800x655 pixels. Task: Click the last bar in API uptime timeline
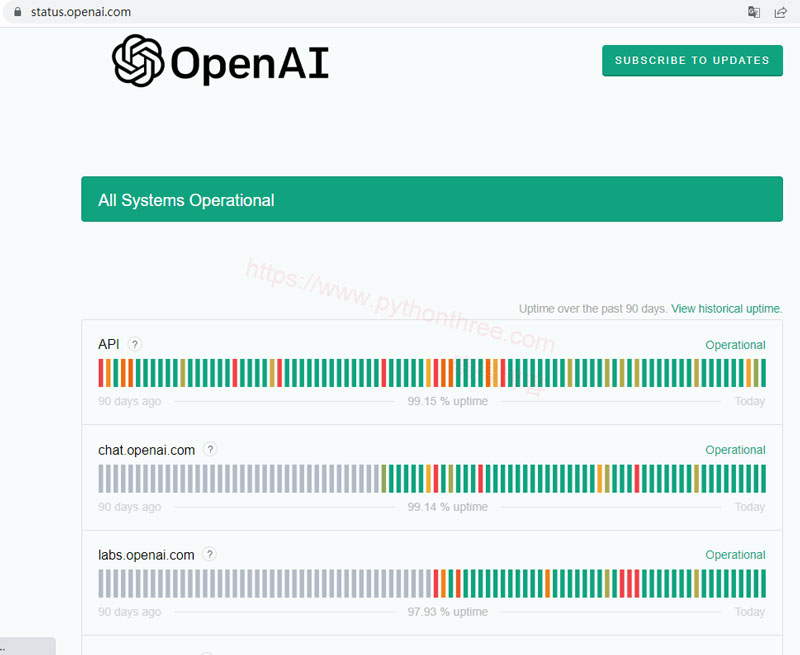pos(763,373)
